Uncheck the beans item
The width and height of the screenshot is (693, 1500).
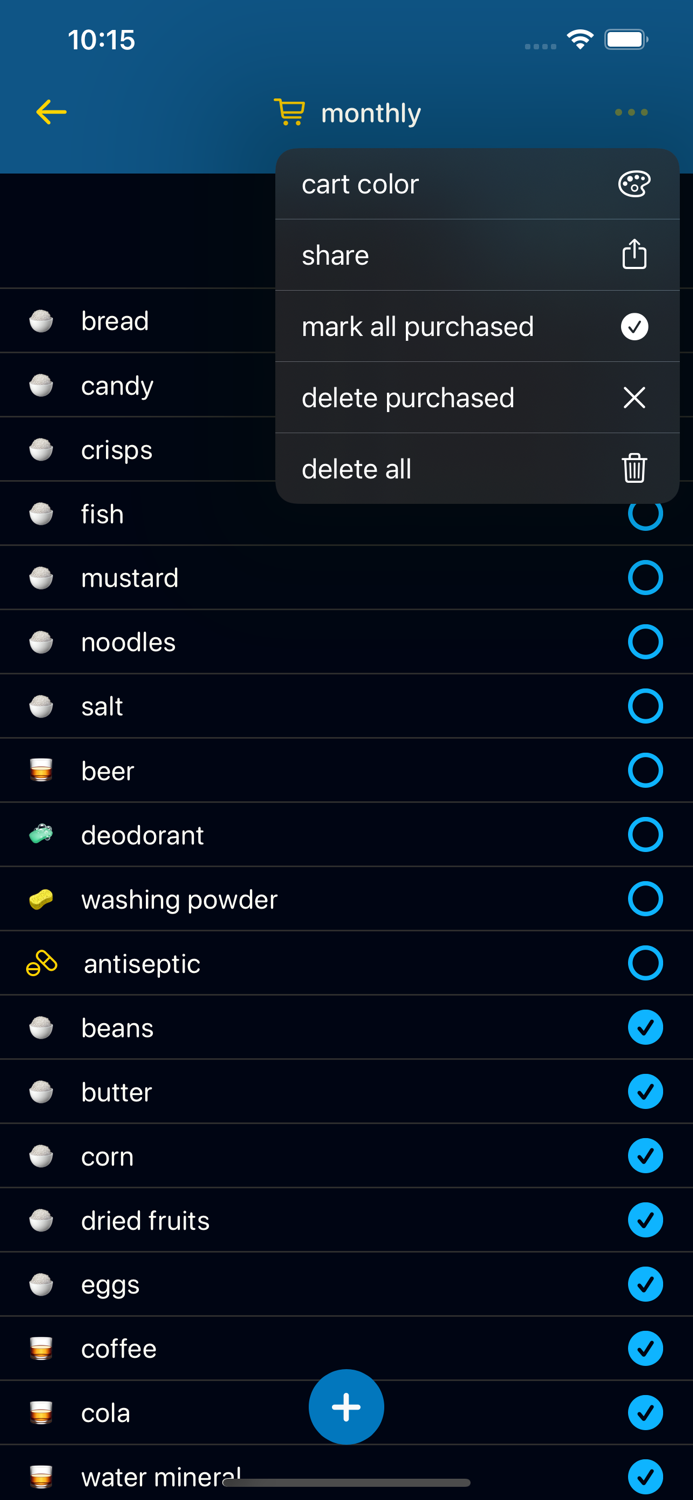click(645, 1028)
